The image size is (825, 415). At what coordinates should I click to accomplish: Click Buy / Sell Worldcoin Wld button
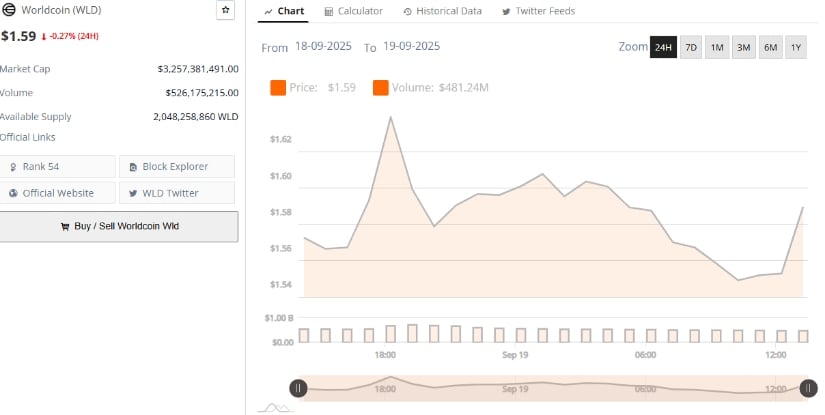119,227
